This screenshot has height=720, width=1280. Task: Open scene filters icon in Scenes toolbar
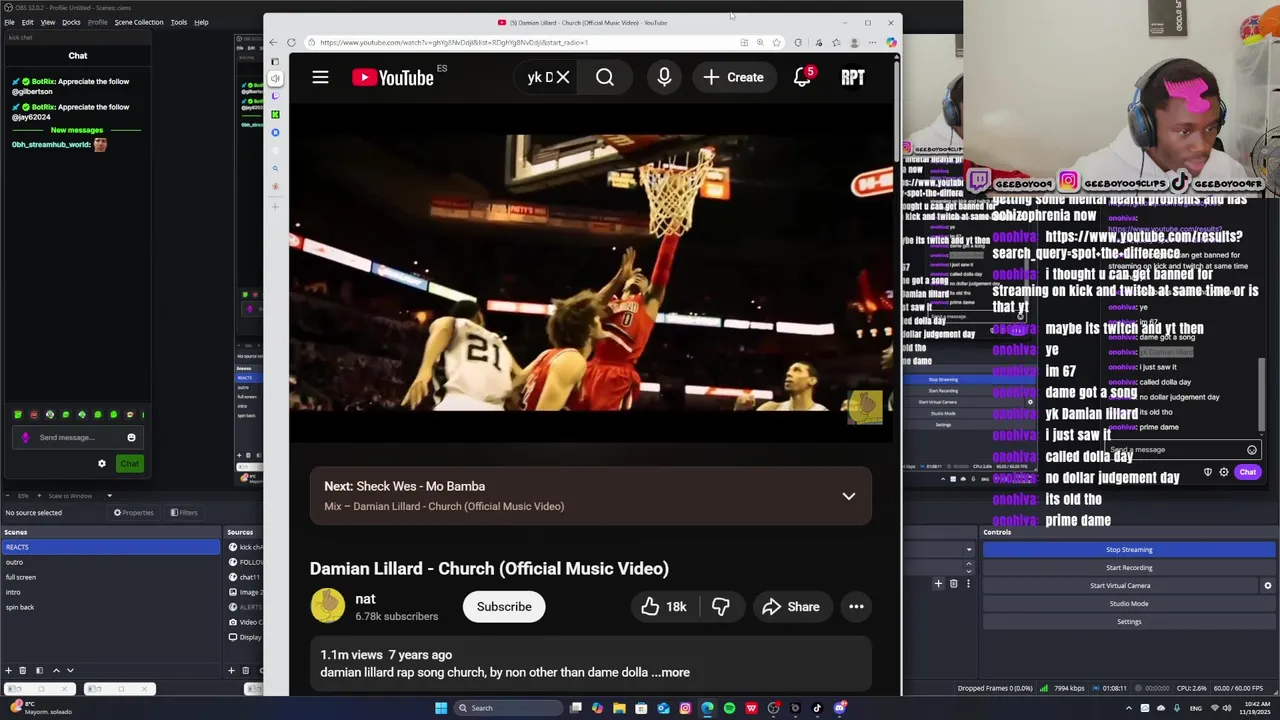pyautogui.click(x=39, y=670)
